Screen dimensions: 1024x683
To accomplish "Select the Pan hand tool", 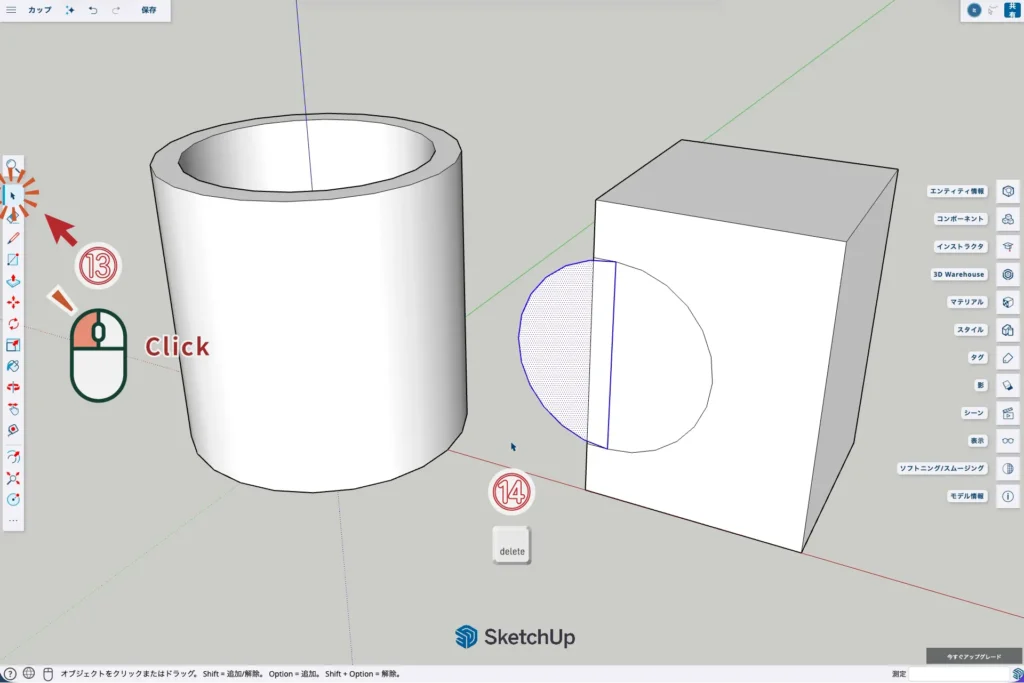I will point(13,409).
